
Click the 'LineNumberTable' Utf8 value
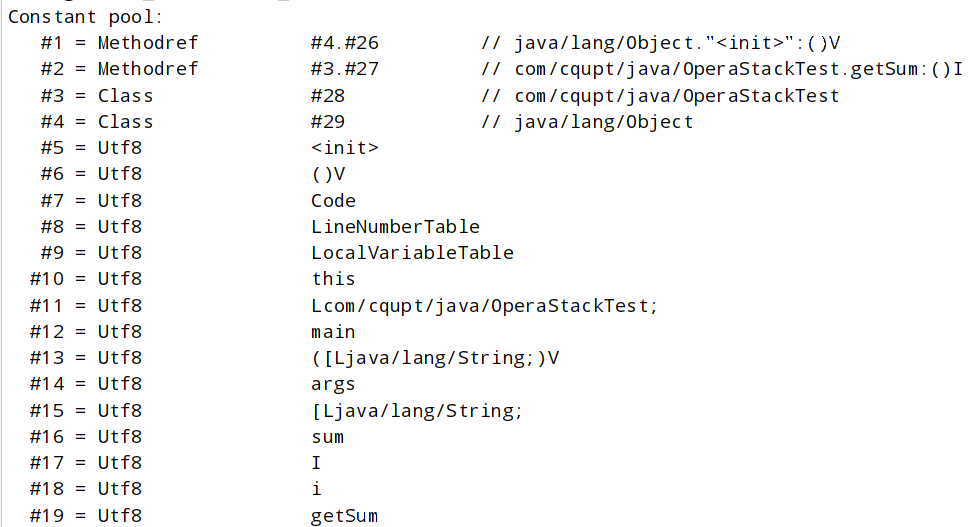[396, 227]
